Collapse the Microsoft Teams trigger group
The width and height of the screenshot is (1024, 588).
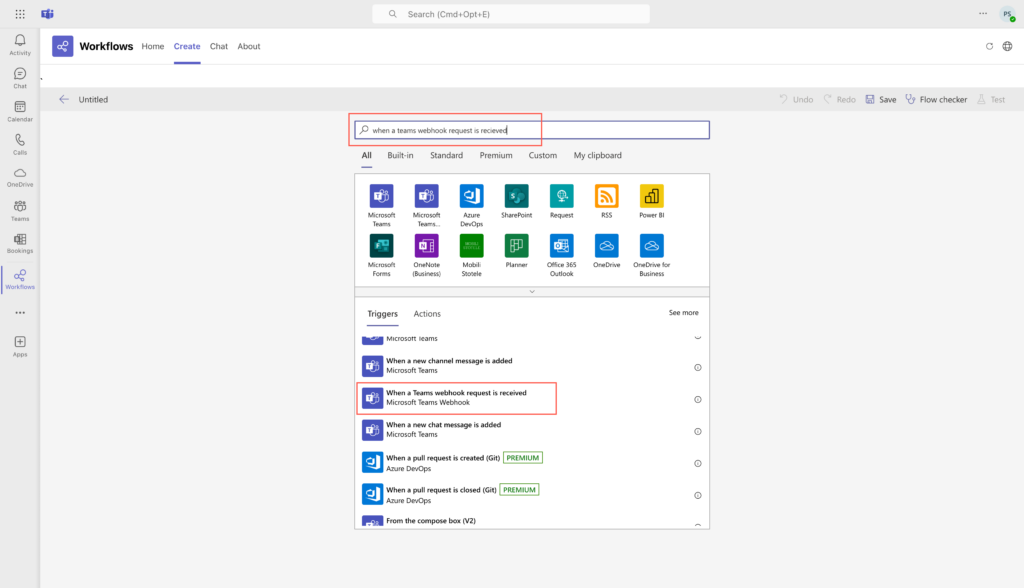697,338
